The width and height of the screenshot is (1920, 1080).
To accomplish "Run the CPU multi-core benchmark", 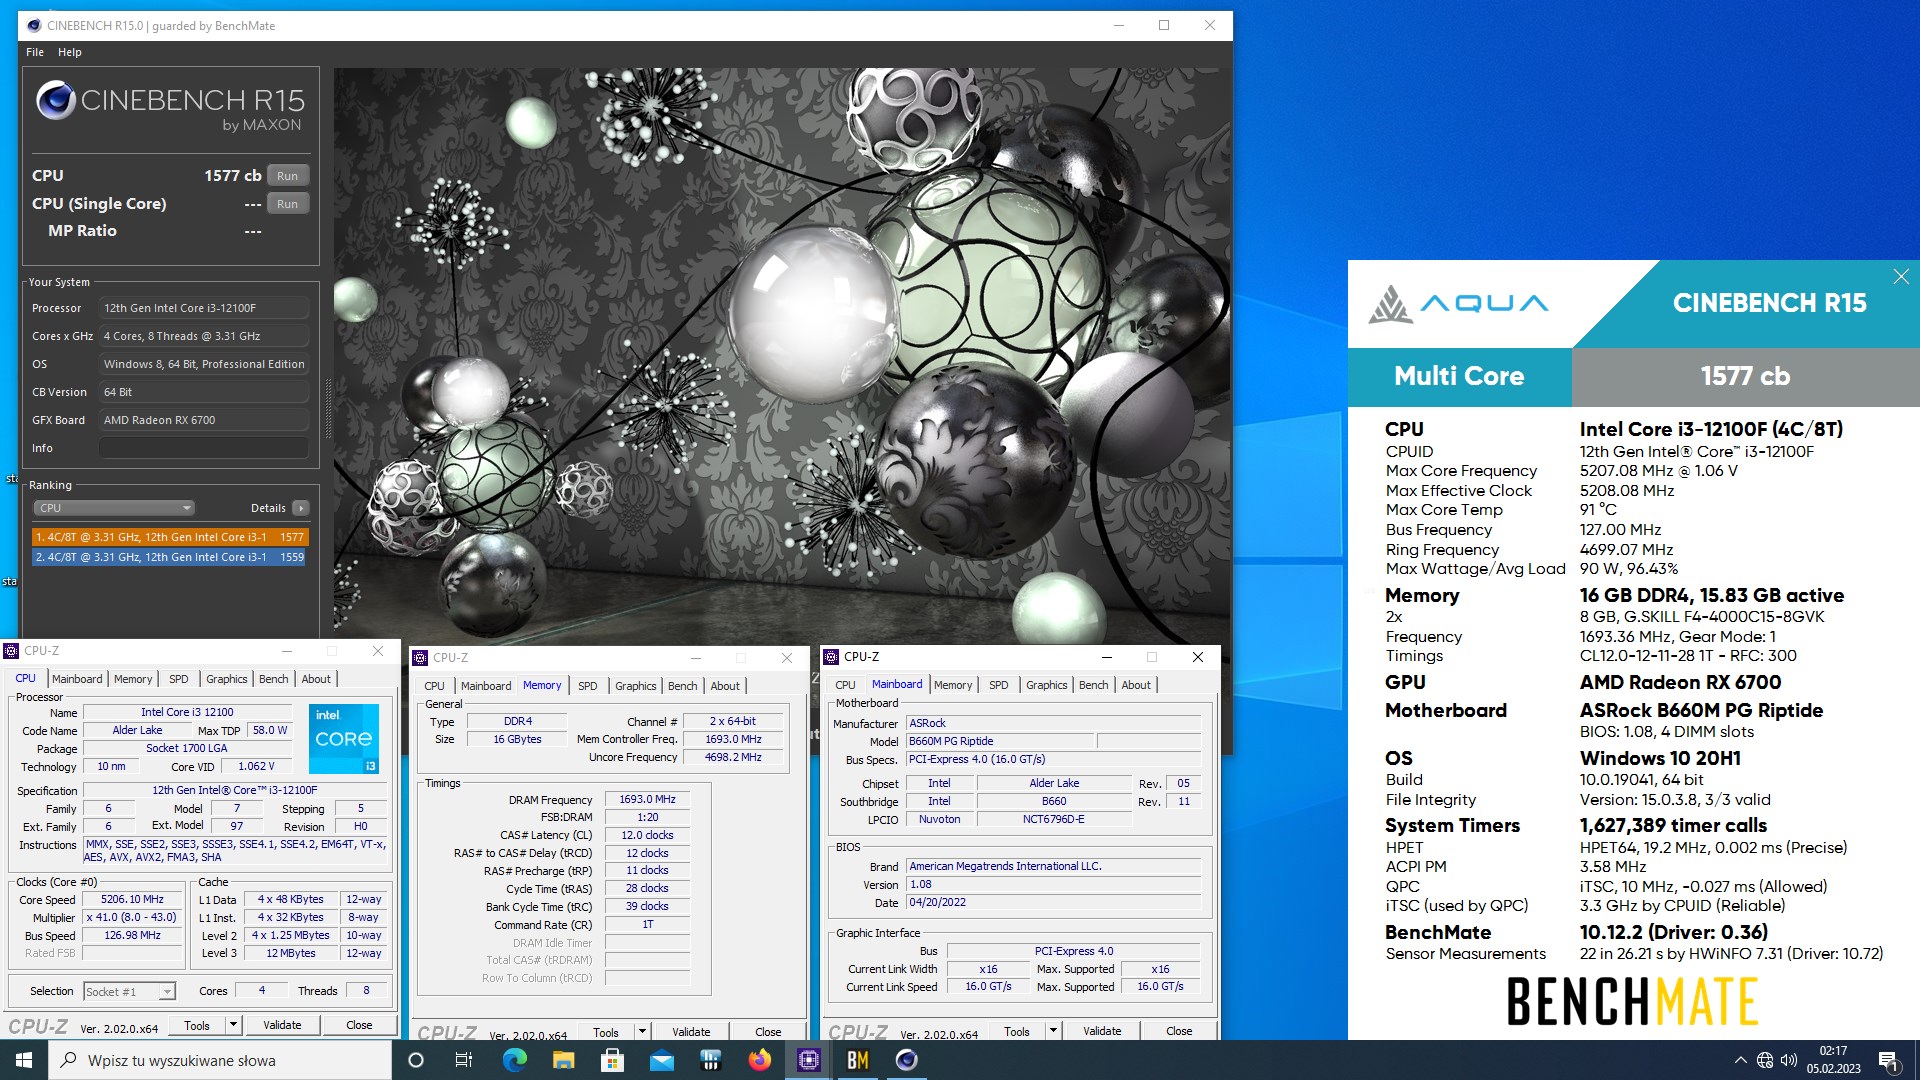I will click(x=288, y=176).
